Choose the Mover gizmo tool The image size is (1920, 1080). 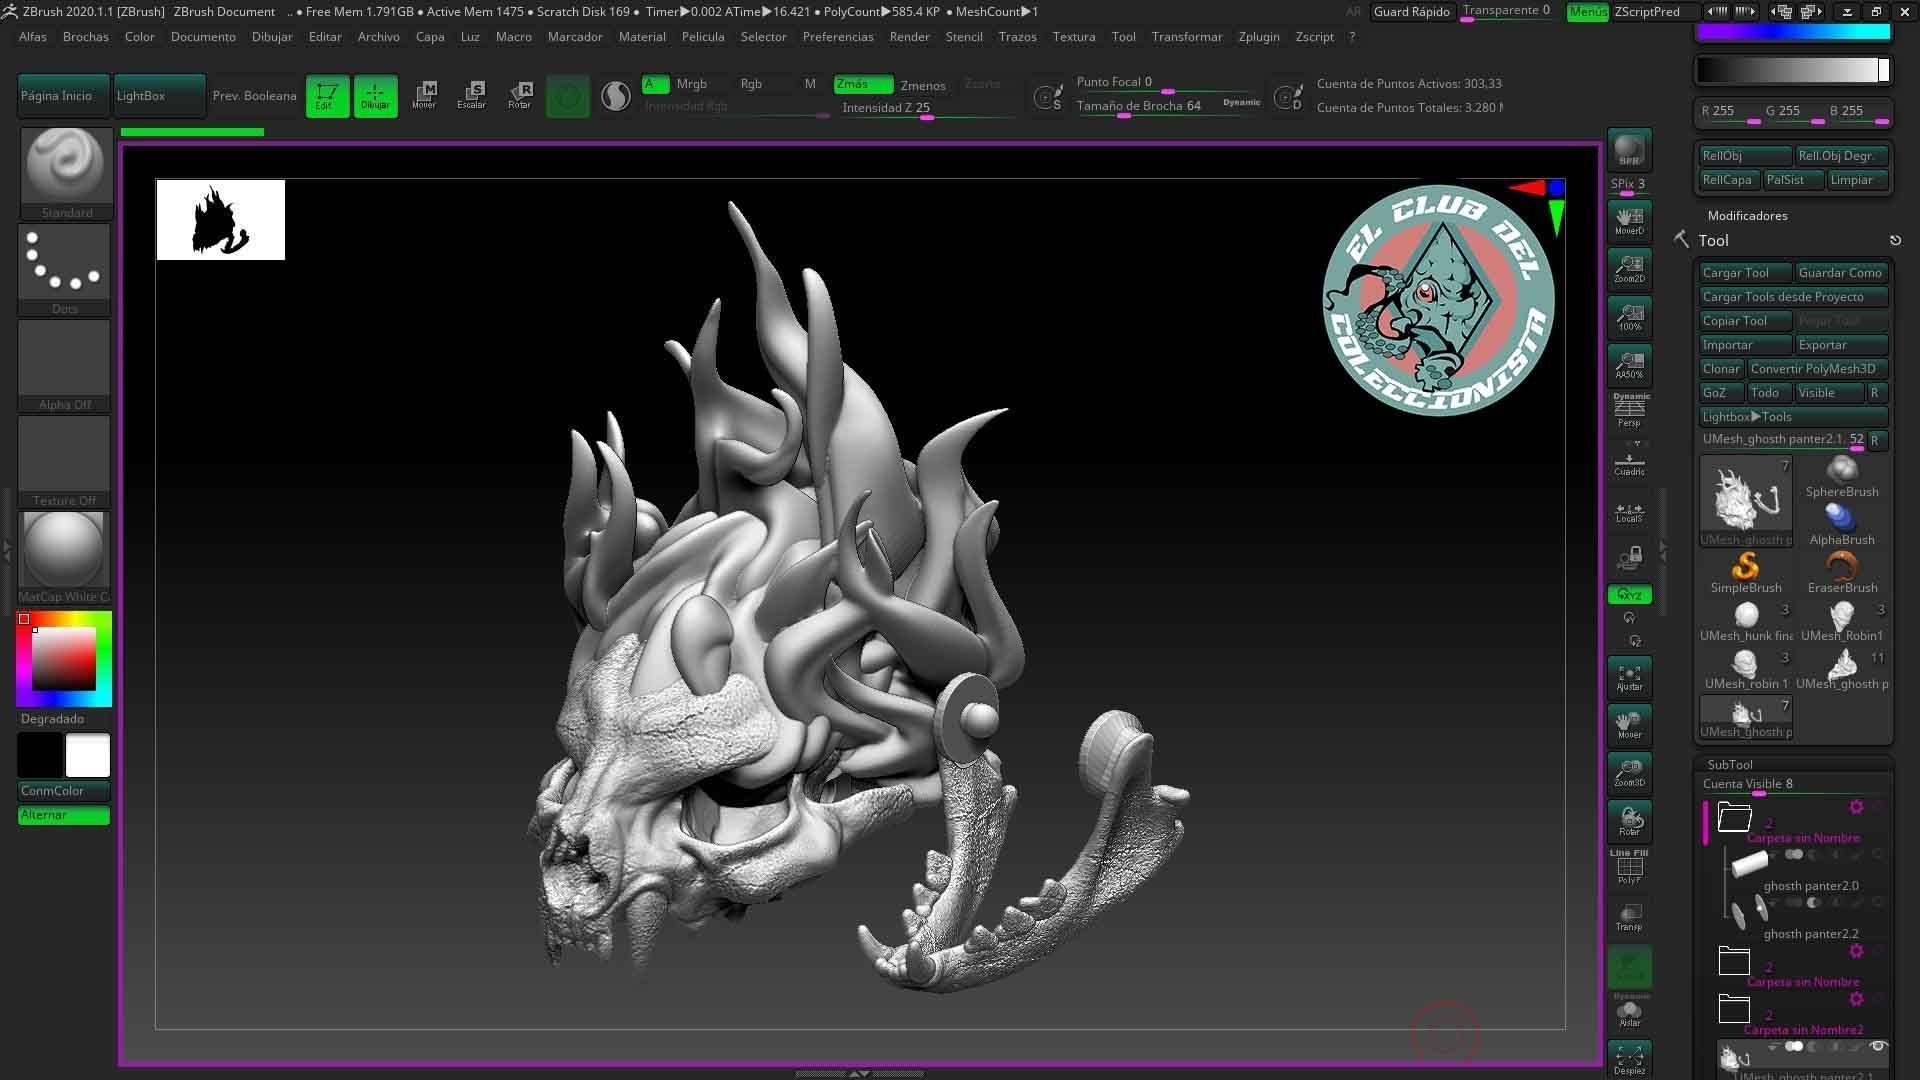click(x=424, y=96)
